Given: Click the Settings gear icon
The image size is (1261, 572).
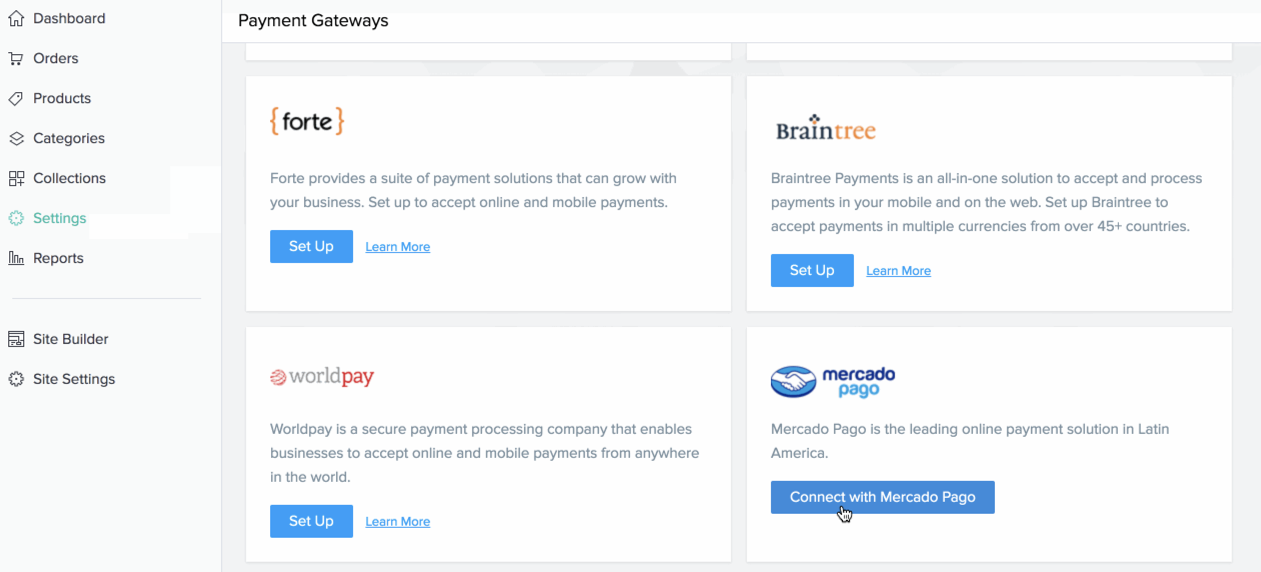Looking at the screenshot, I should pos(16,218).
